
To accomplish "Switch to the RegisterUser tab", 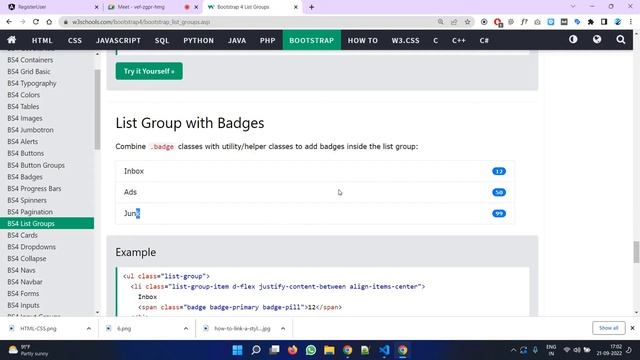I will [x=53, y=7].
